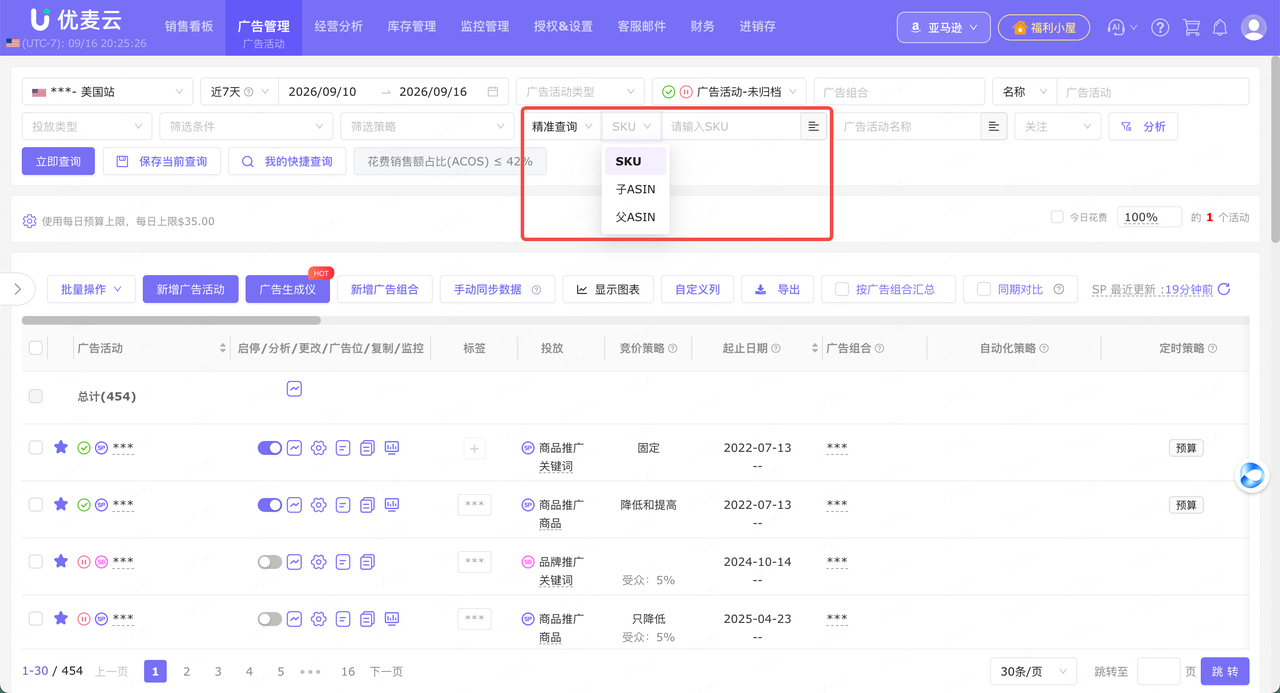Click the calendar icon in the date range
The image size is (1280, 693).
coord(492,92)
